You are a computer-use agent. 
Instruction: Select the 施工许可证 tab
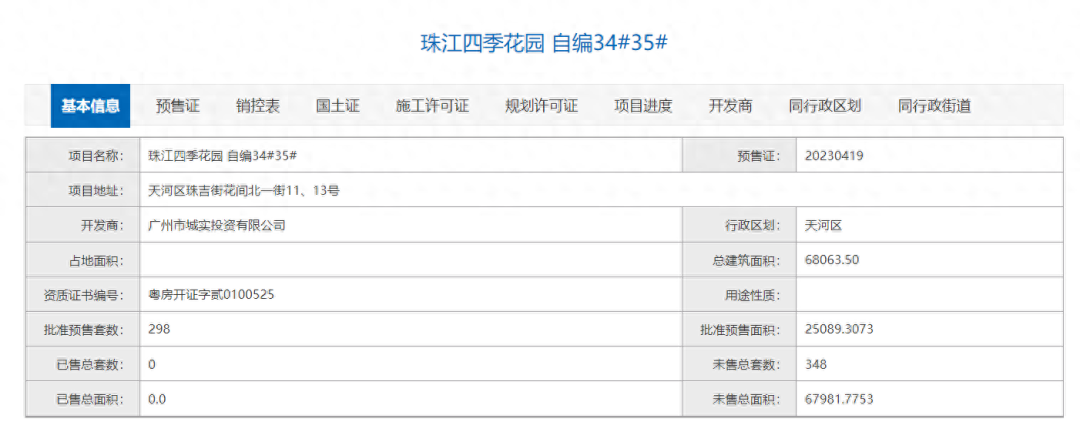coord(432,106)
